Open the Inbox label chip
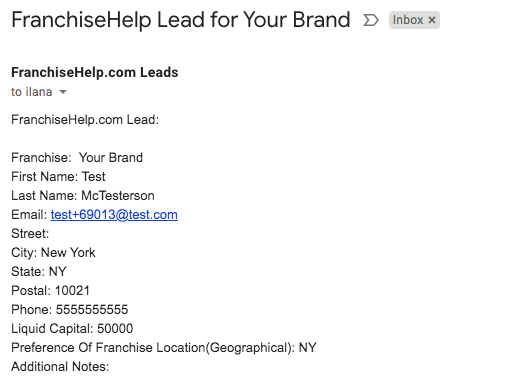This screenshot has width=513, height=383. click(x=408, y=20)
